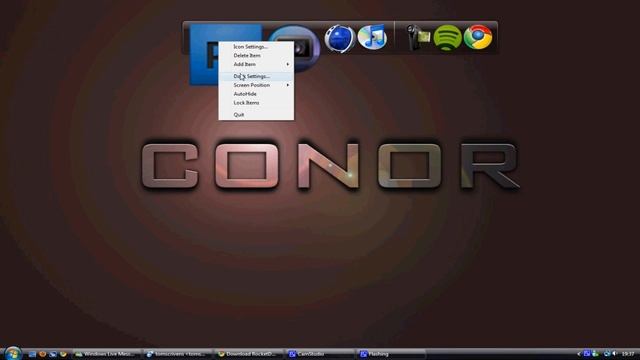Click the taskbar clock showing 19:37
Image resolution: width=640 pixels, height=360 pixels.
pyautogui.click(x=628, y=354)
